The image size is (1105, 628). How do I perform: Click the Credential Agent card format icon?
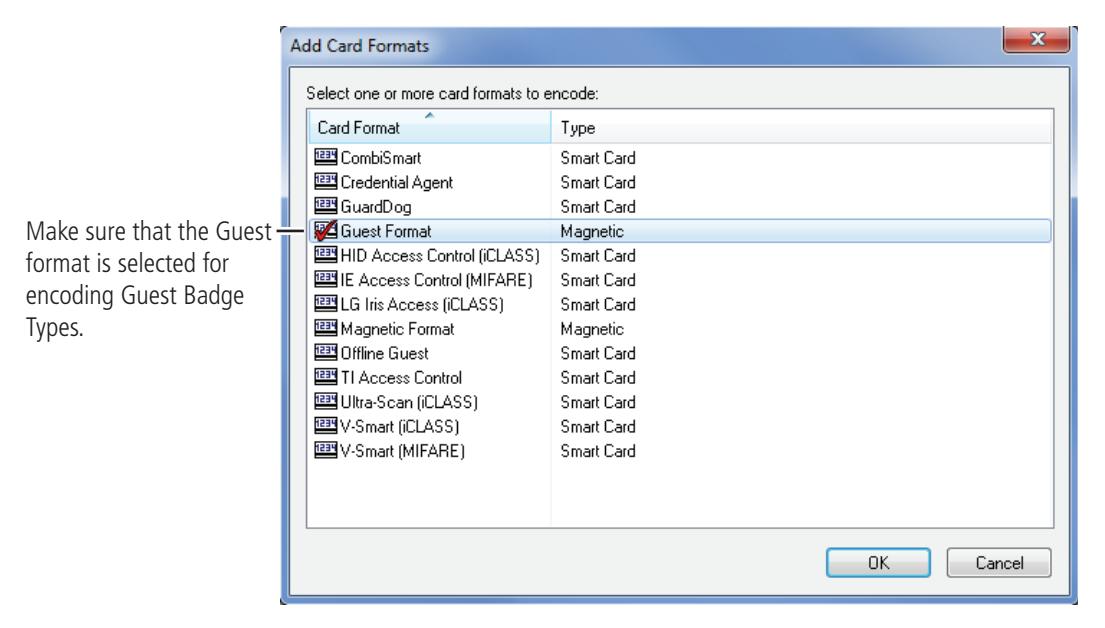[x=325, y=181]
